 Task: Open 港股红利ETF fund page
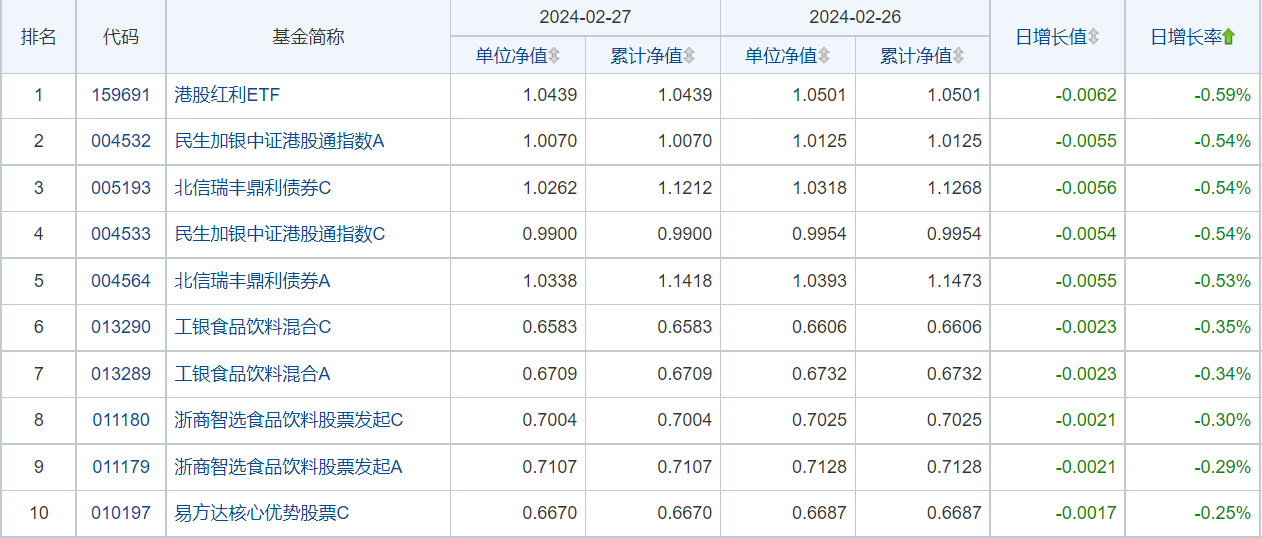click(227, 96)
